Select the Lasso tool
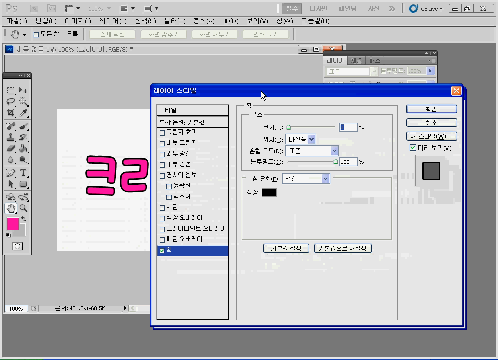Viewport: 498px width, 360px height. 10,101
